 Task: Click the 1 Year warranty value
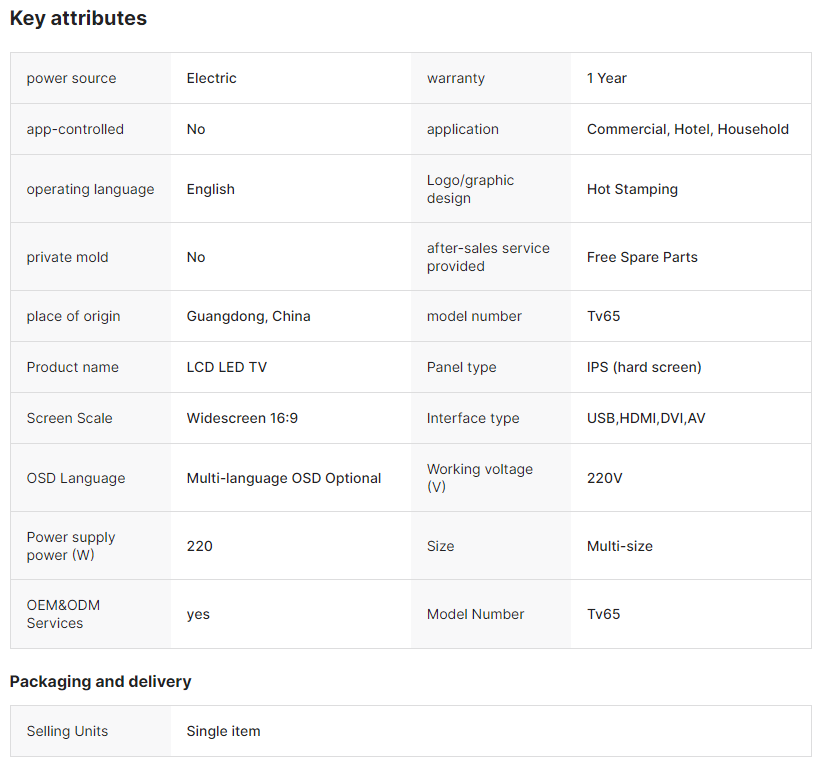pyautogui.click(x=607, y=78)
